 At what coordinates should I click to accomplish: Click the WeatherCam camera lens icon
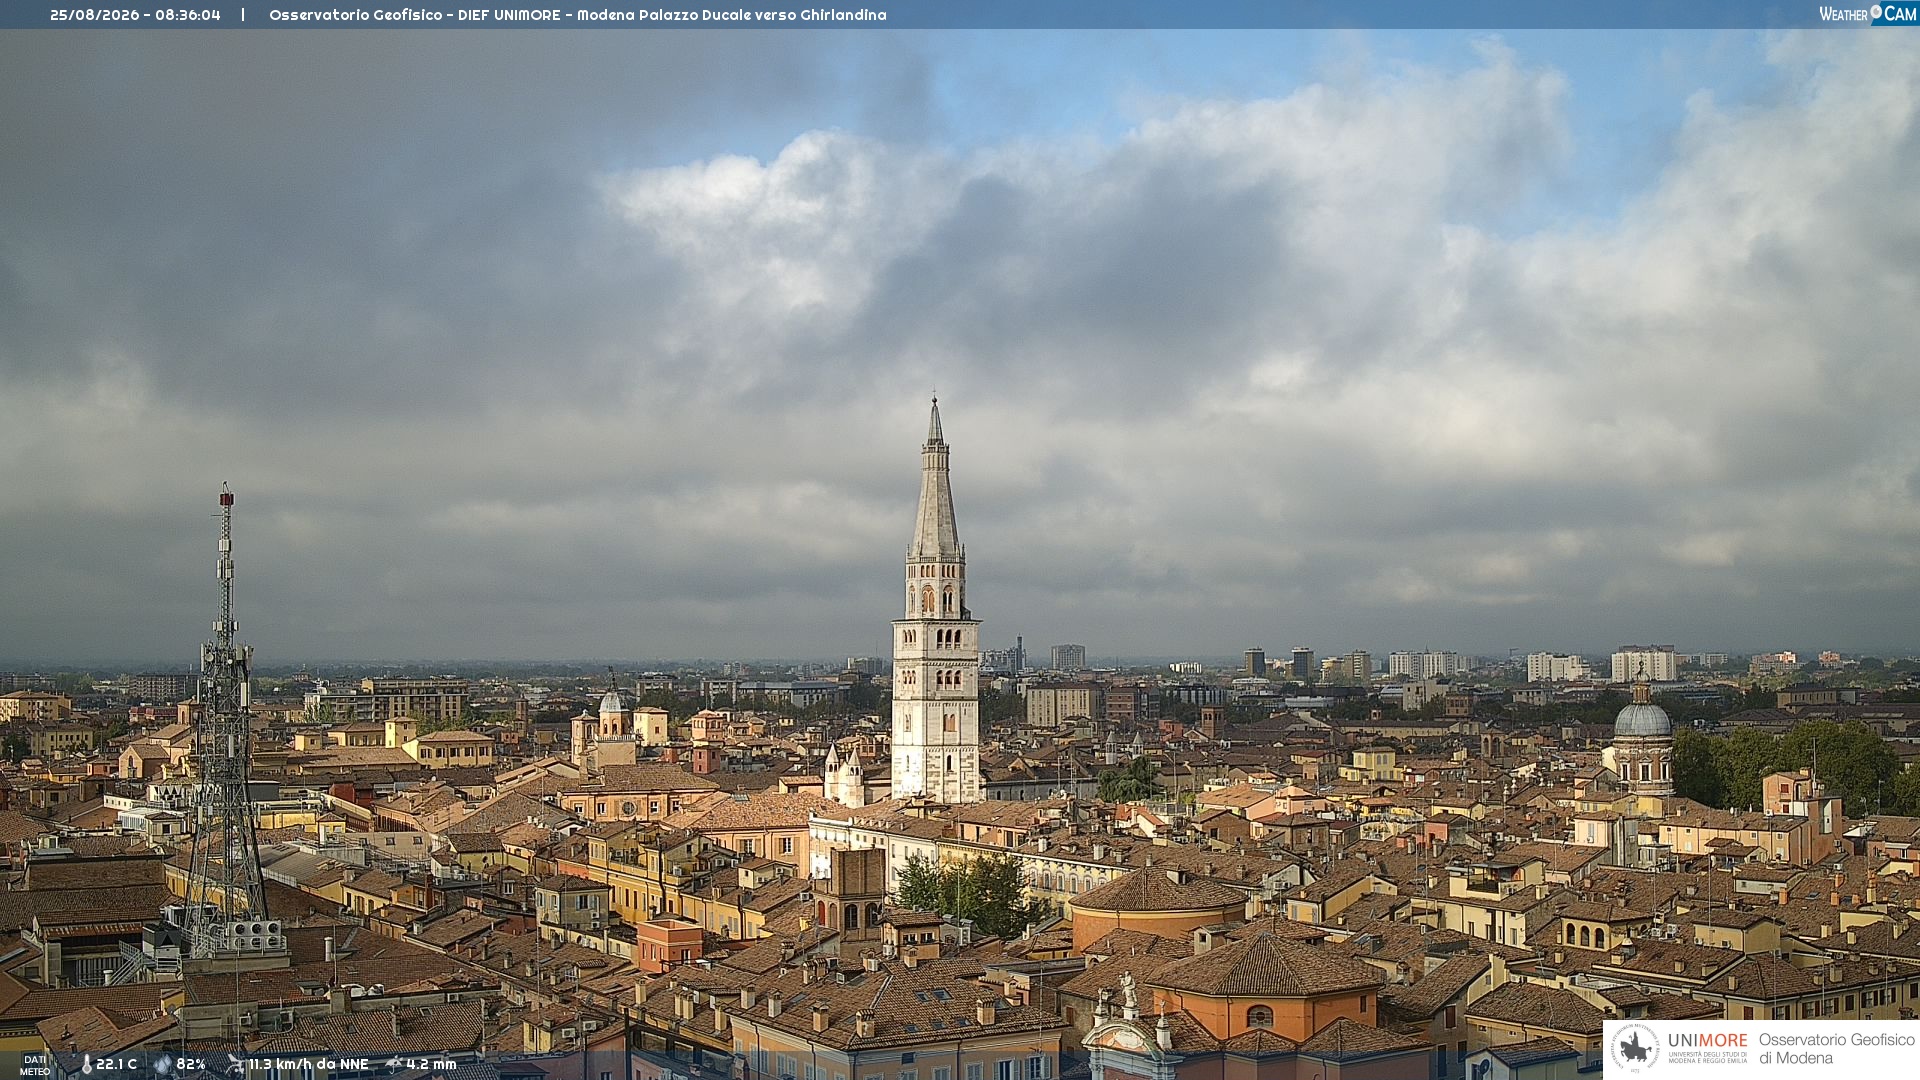1876,12
